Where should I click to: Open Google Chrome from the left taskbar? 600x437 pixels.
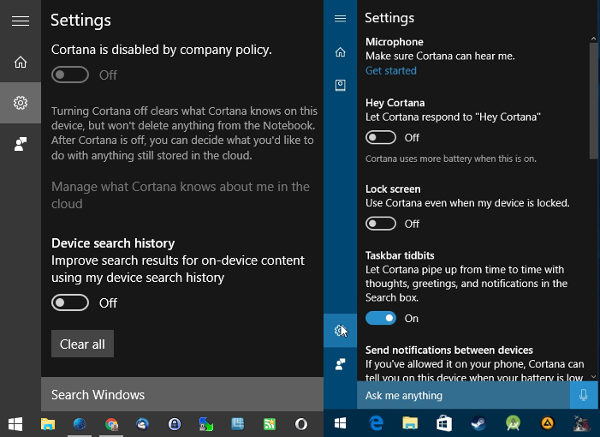click(111, 424)
